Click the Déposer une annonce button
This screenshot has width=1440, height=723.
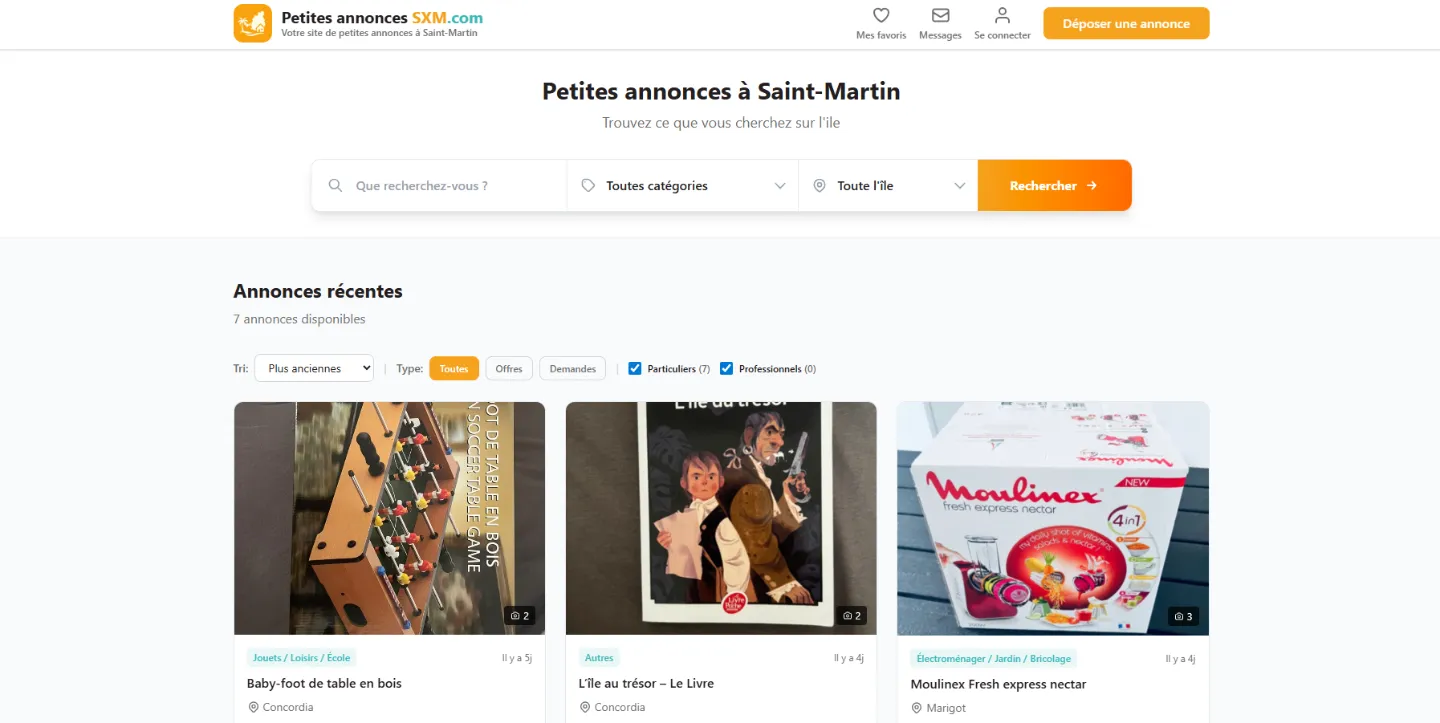[1126, 22]
